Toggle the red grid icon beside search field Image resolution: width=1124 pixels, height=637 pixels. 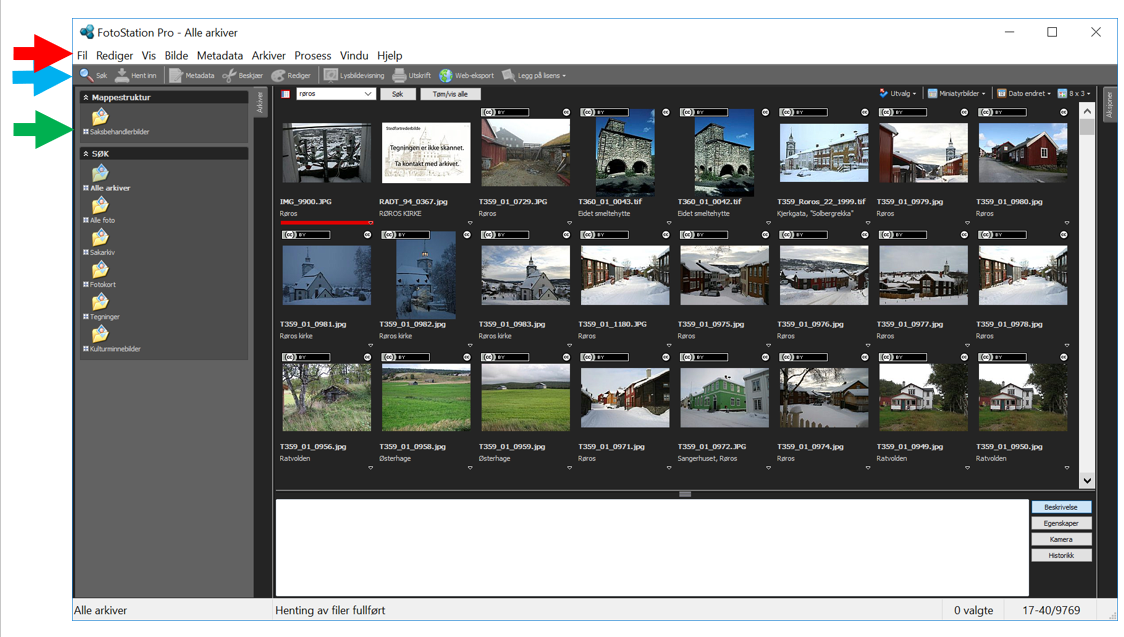tap(285, 94)
